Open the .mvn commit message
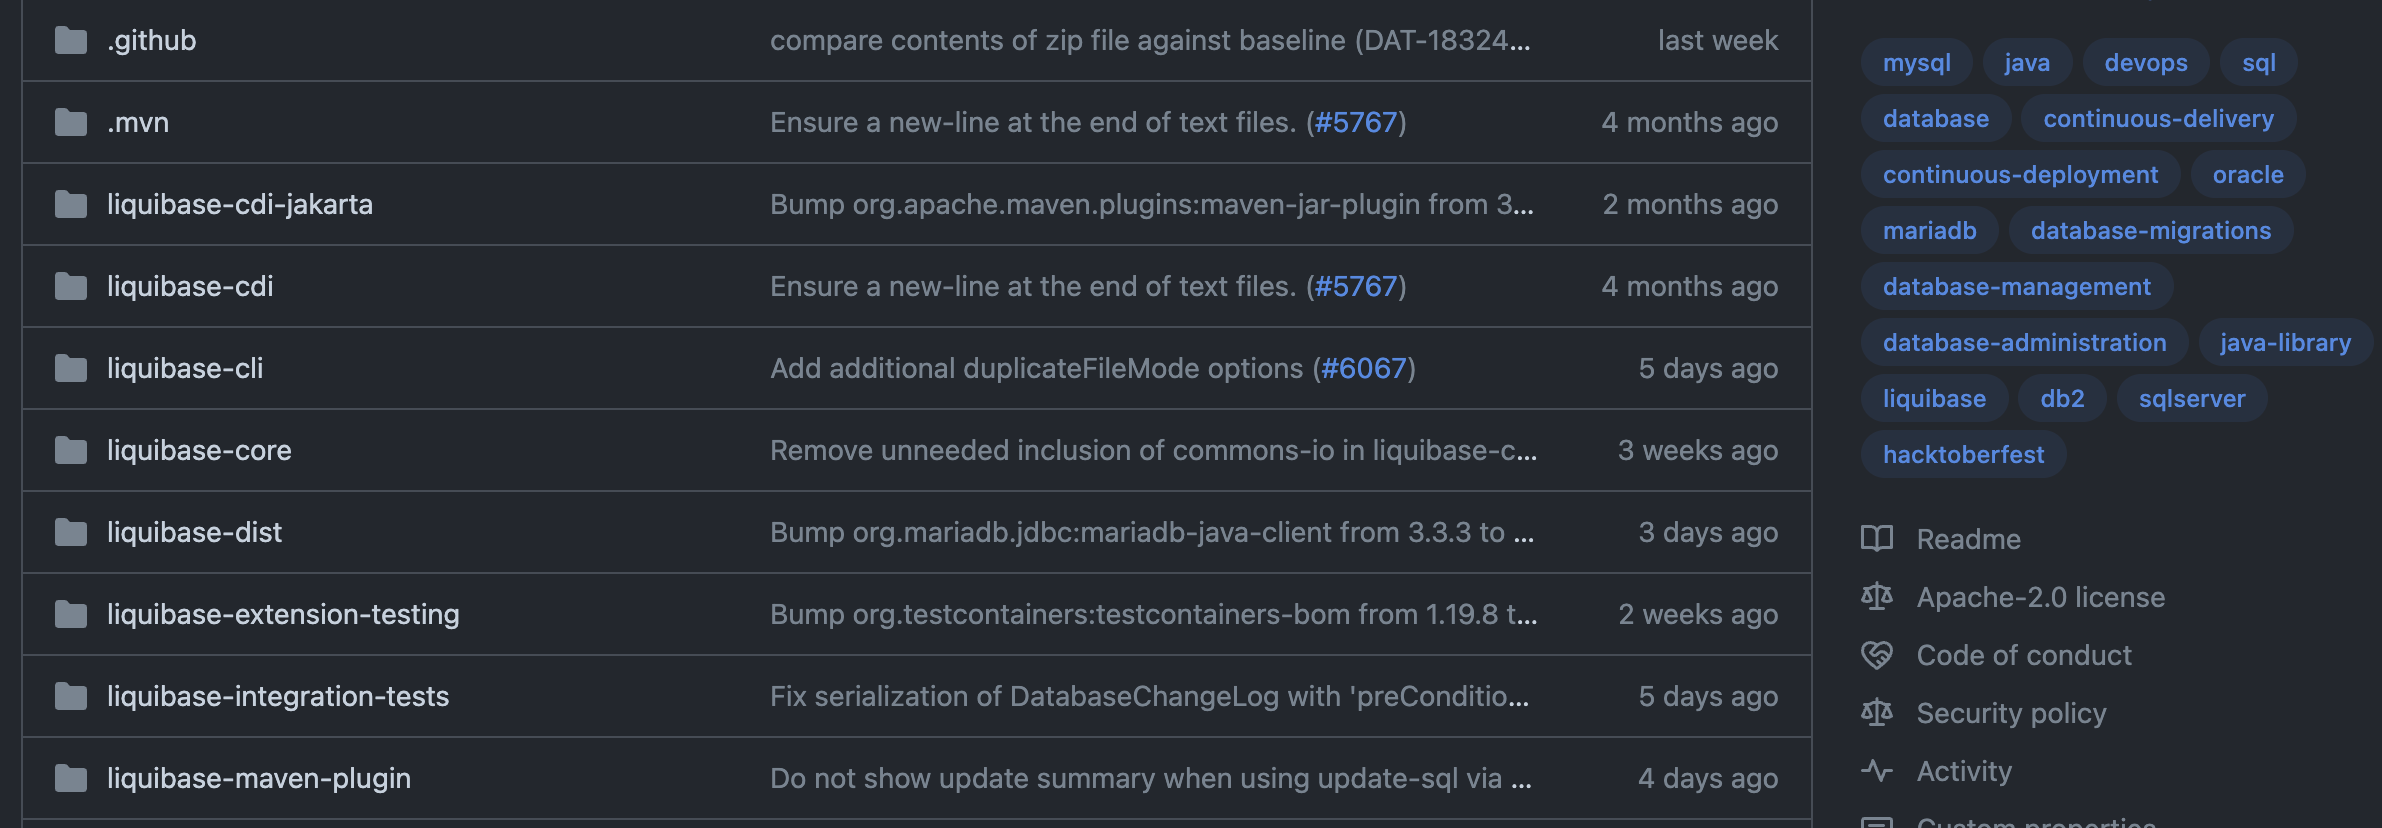 click(x=1088, y=122)
